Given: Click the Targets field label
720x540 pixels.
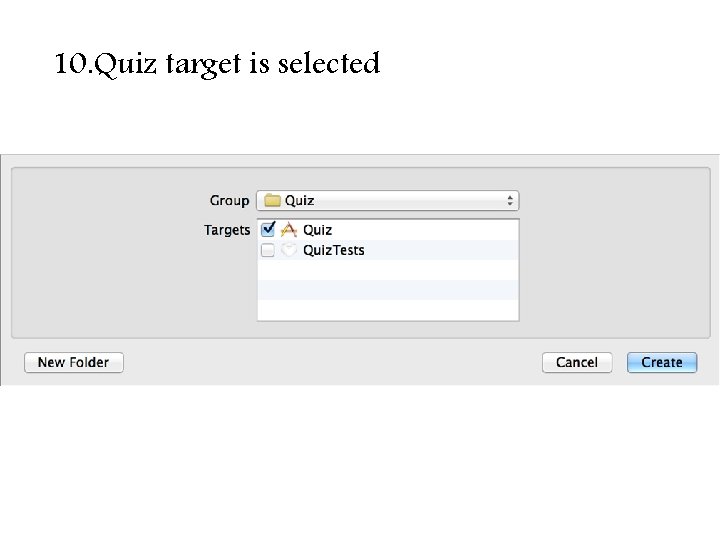Looking at the screenshot, I should pos(227,230).
